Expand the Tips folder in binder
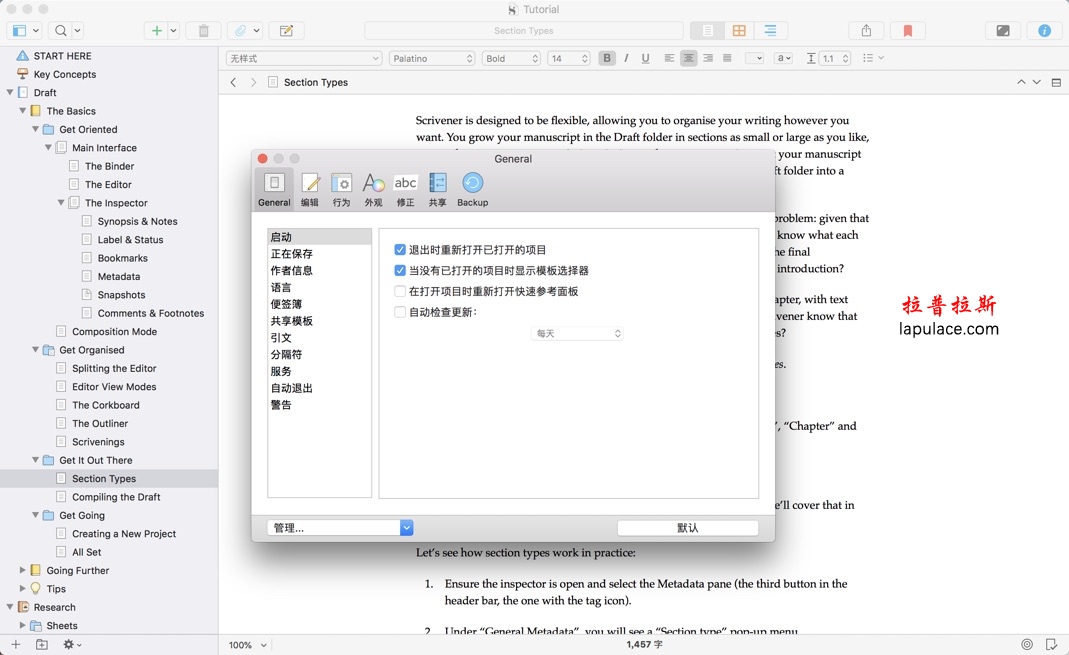Image resolution: width=1069 pixels, height=655 pixels. point(22,588)
